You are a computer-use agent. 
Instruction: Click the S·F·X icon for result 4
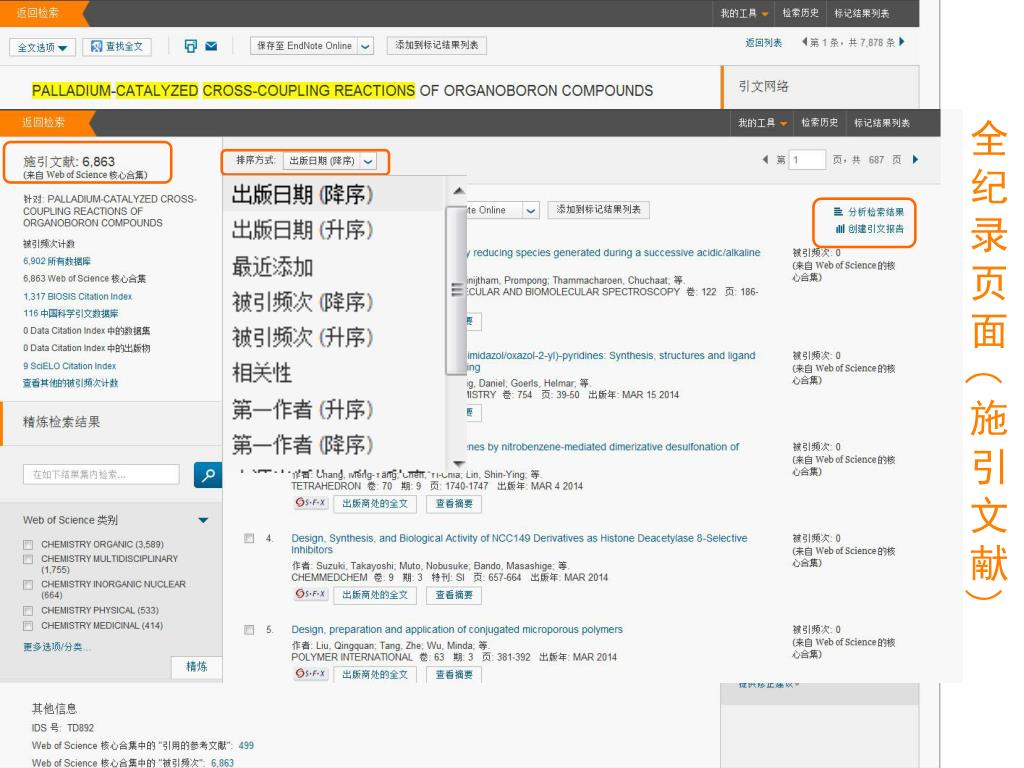pos(307,594)
